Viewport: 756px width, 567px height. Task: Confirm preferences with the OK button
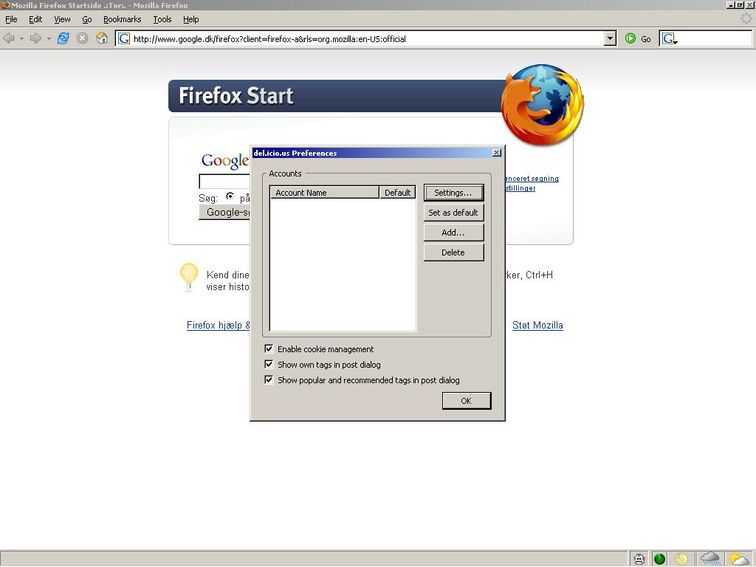[x=466, y=401]
